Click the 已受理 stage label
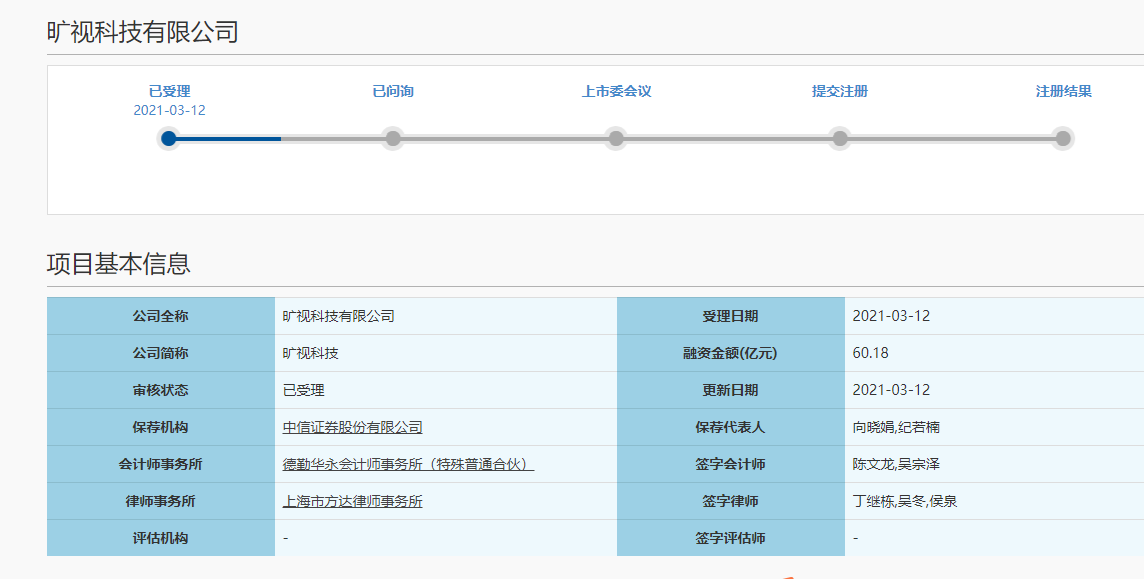Viewport: 1144px width, 579px height. click(x=169, y=91)
